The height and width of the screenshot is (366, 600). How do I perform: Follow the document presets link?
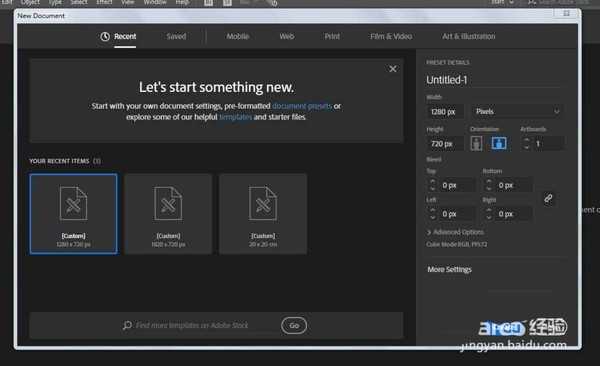point(302,106)
